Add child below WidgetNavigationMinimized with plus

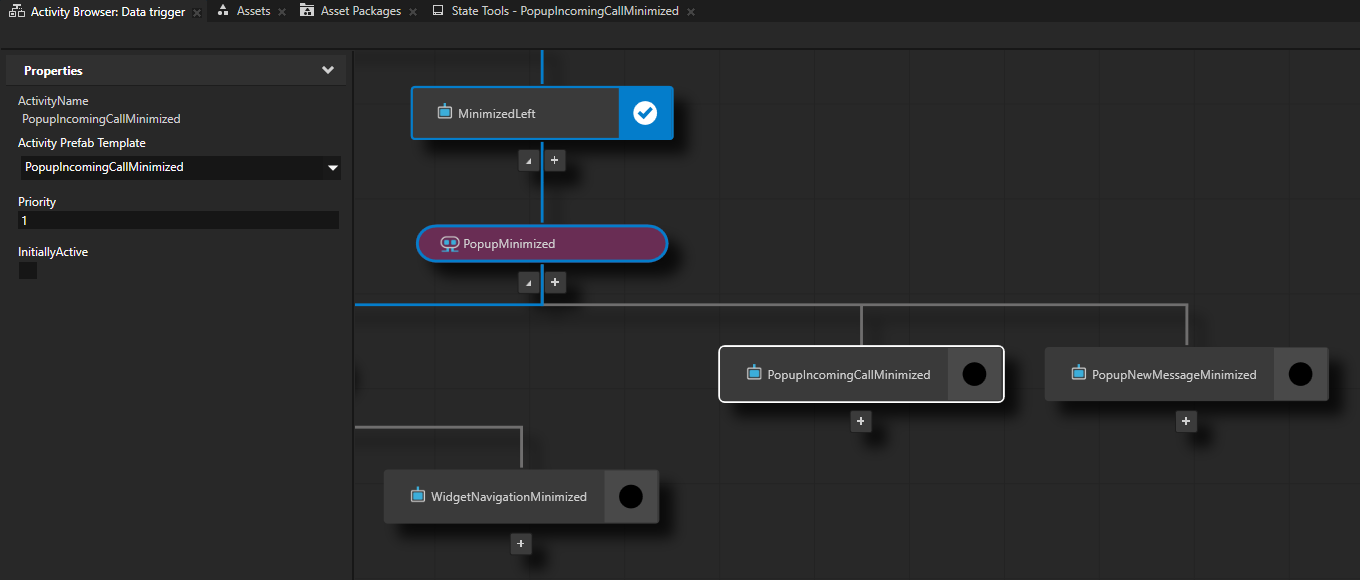pyautogui.click(x=520, y=544)
